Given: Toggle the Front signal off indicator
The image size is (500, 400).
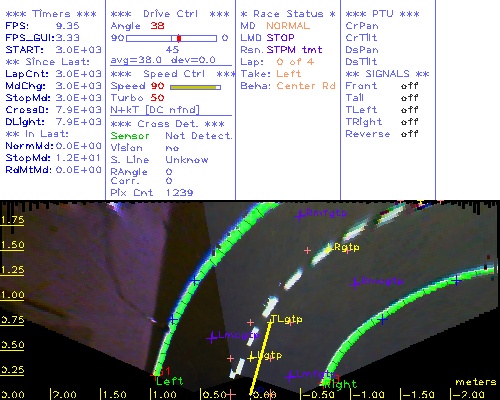Looking at the screenshot, I should click(x=410, y=86).
